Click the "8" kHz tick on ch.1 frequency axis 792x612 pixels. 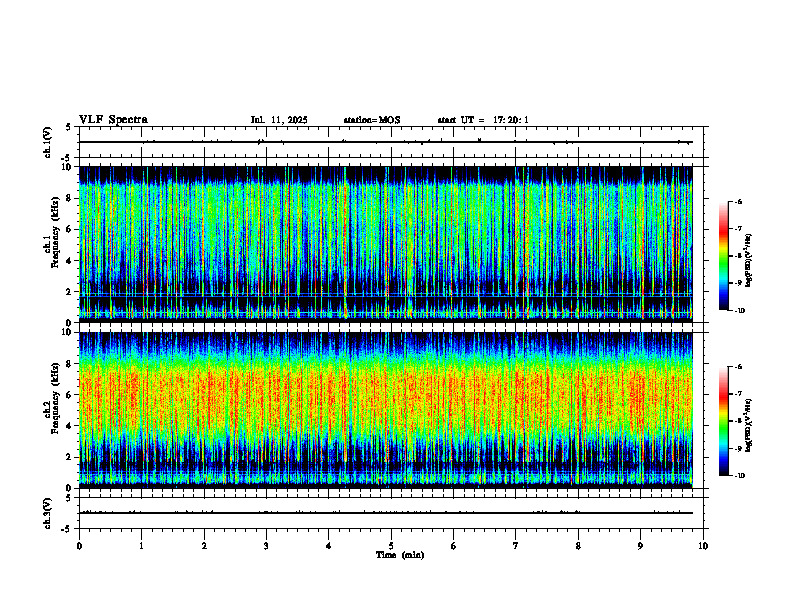(x=71, y=198)
